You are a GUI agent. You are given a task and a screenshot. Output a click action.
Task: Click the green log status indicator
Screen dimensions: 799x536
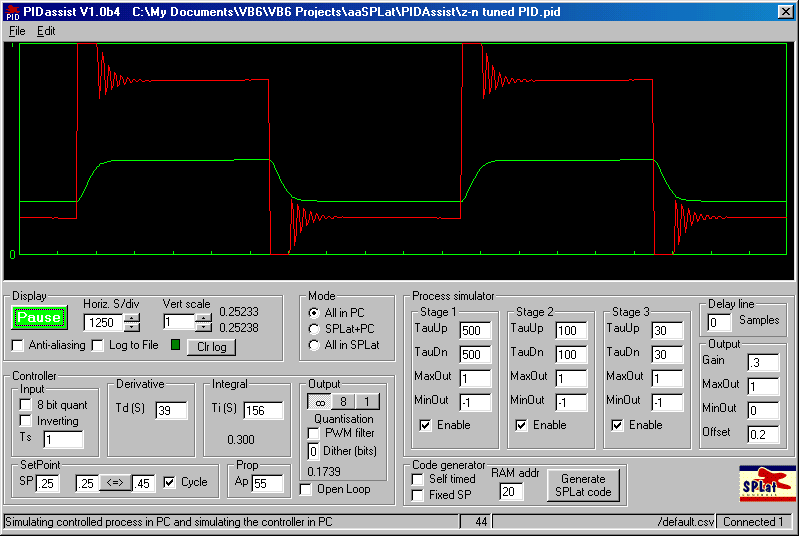point(176,346)
